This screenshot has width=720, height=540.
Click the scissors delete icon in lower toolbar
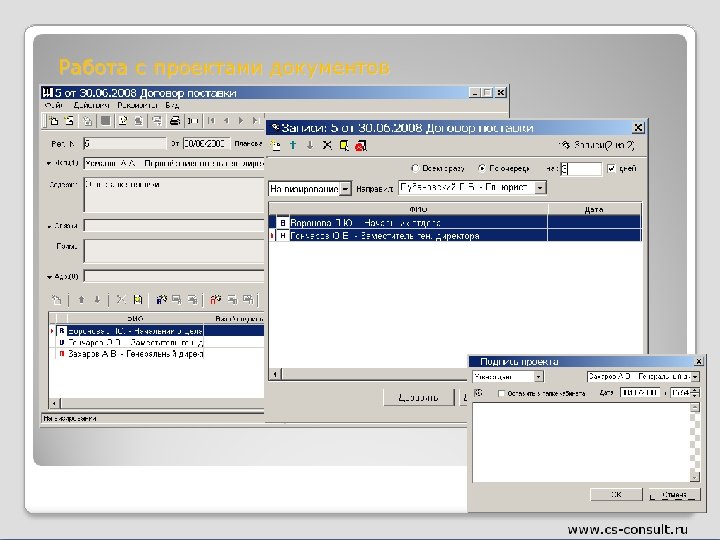121,300
